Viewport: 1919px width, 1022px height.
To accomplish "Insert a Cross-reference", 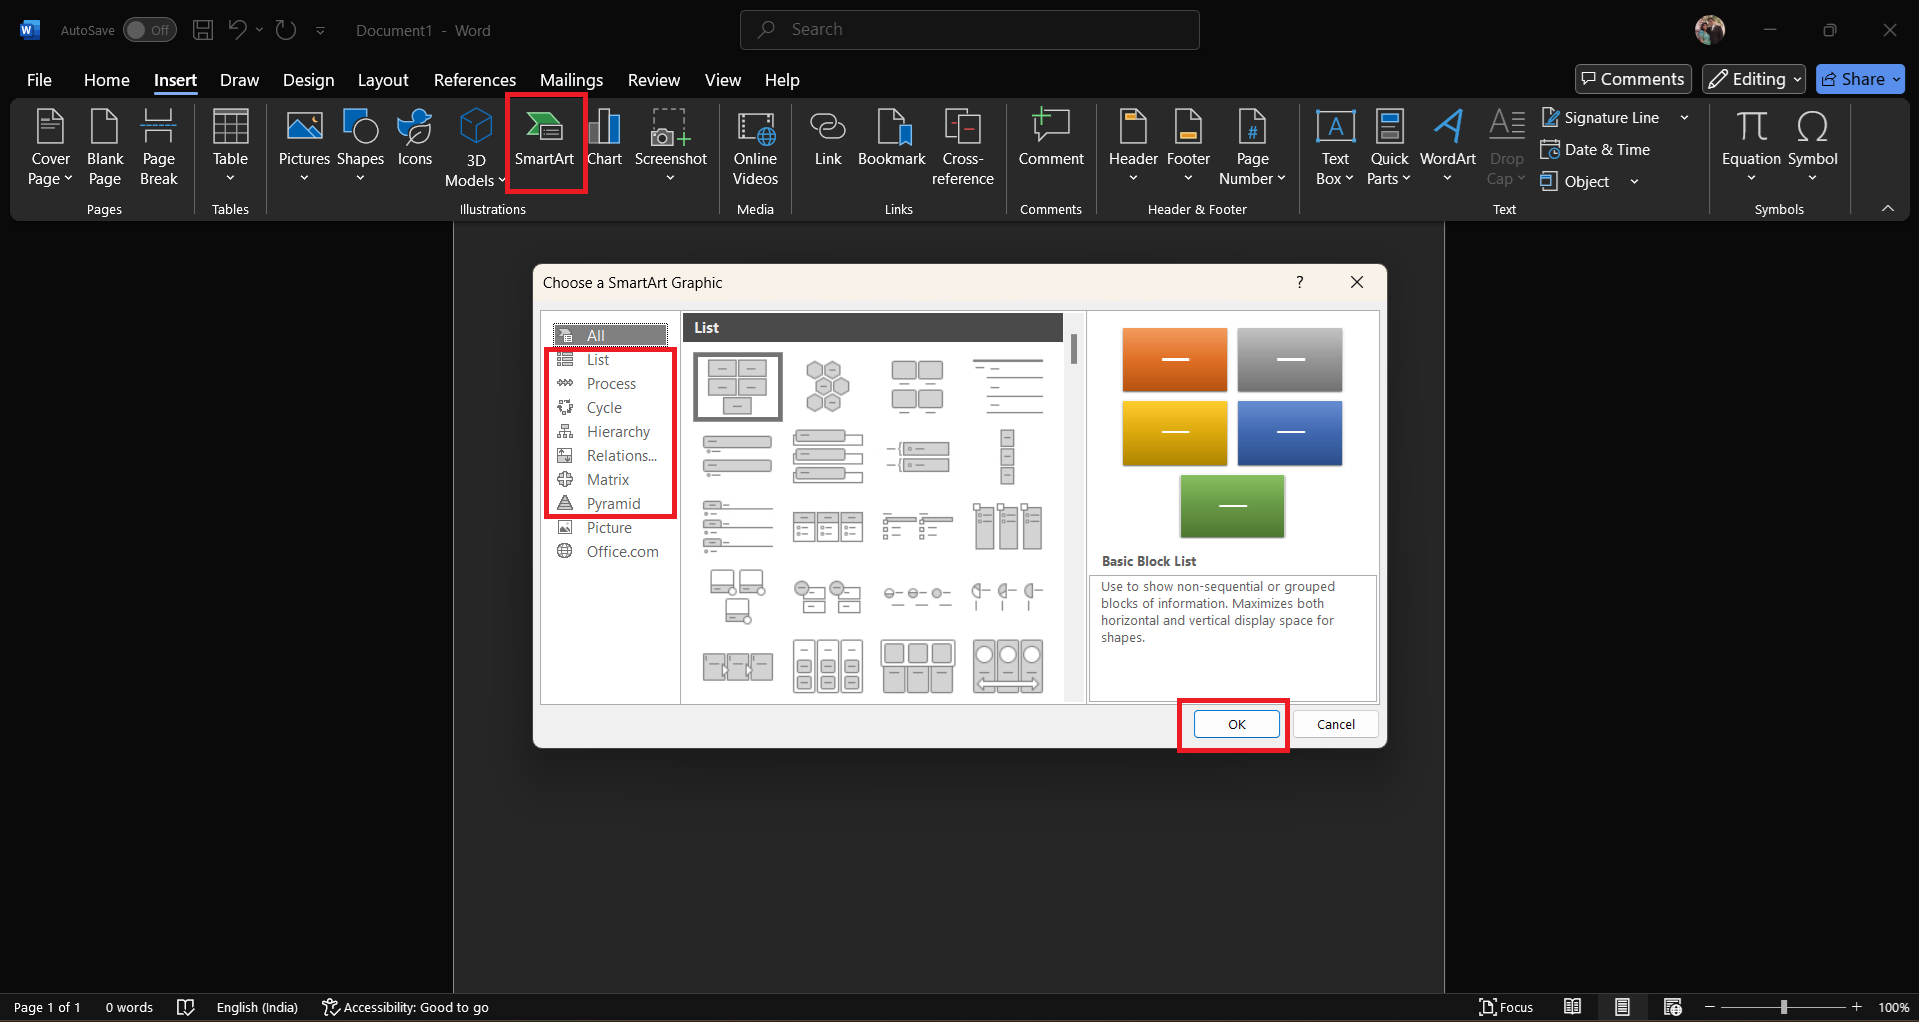I will pyautogui.click(x=963, y=148).
